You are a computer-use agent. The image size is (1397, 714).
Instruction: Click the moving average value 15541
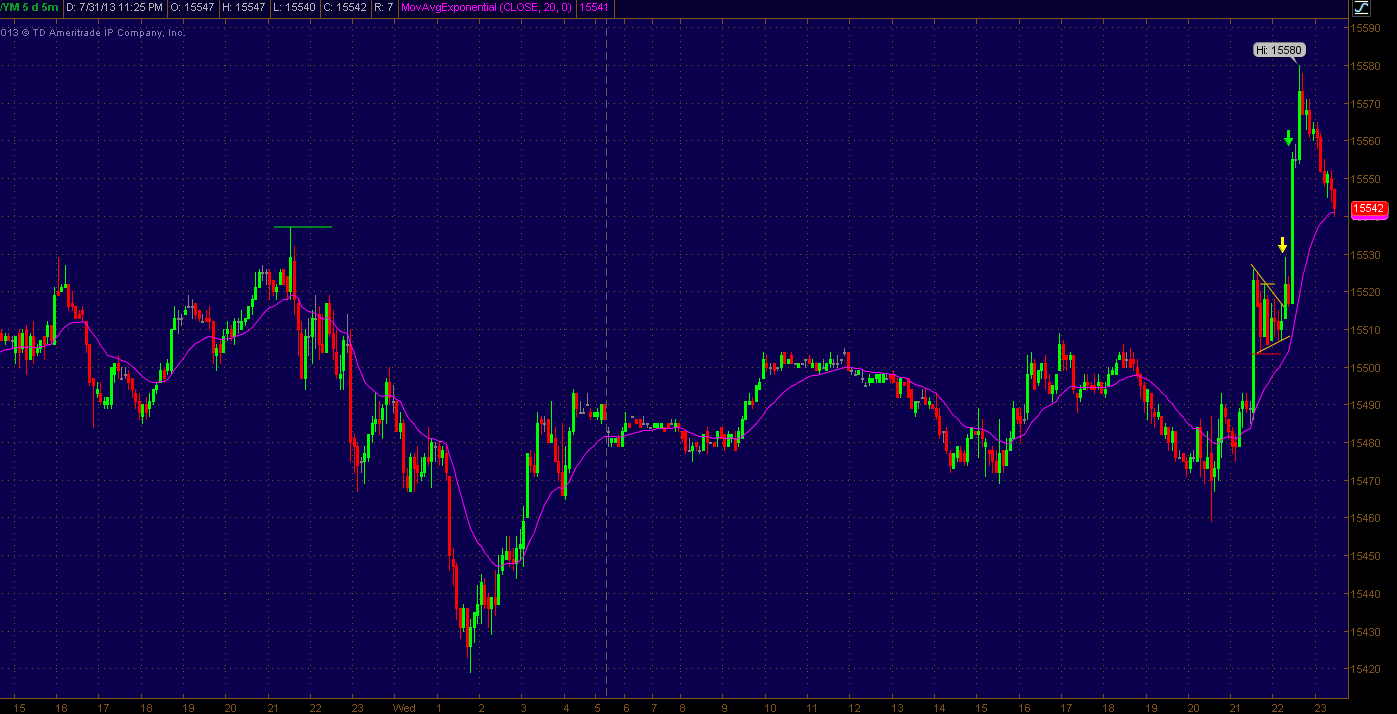coord(594,7)
